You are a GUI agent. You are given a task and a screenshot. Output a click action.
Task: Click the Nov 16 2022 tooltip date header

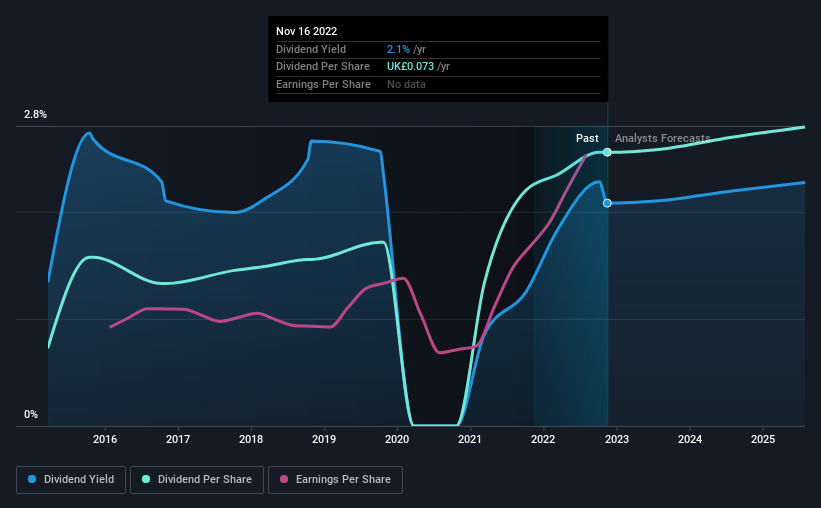306,31
